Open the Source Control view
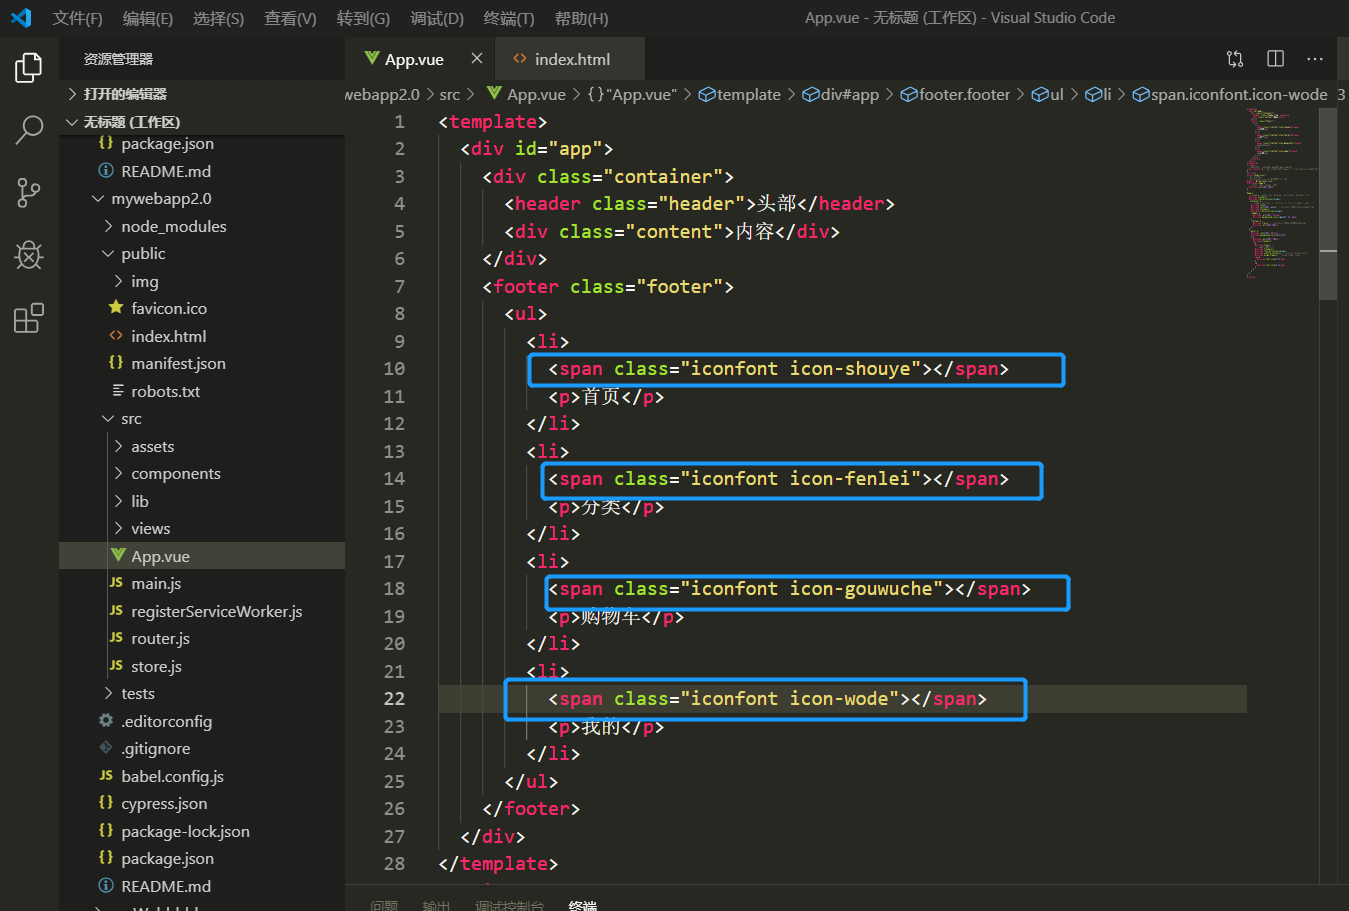The width and height of the screenshot is (1349, 911). tap(29, 192)
